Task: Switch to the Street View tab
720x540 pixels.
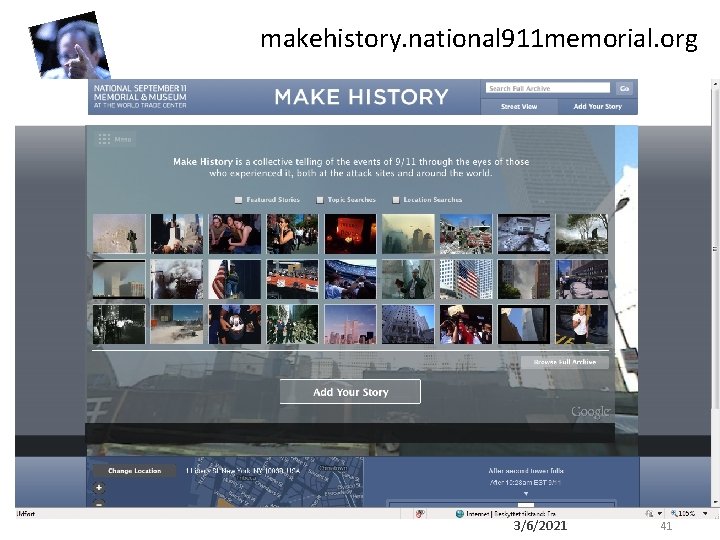Action: click(519, 107)
